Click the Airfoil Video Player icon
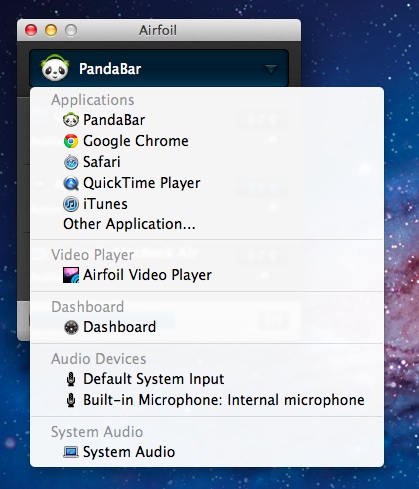The width and height of the screenshot is (419, 489). (71, 275)
